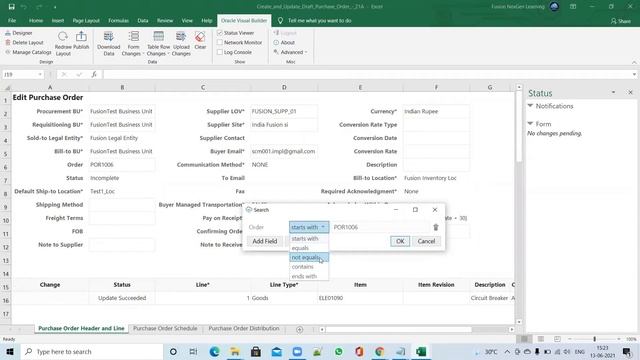Open the About info
Image resolution: width=640 pixels, height=360 pixels.
[284, 42]
